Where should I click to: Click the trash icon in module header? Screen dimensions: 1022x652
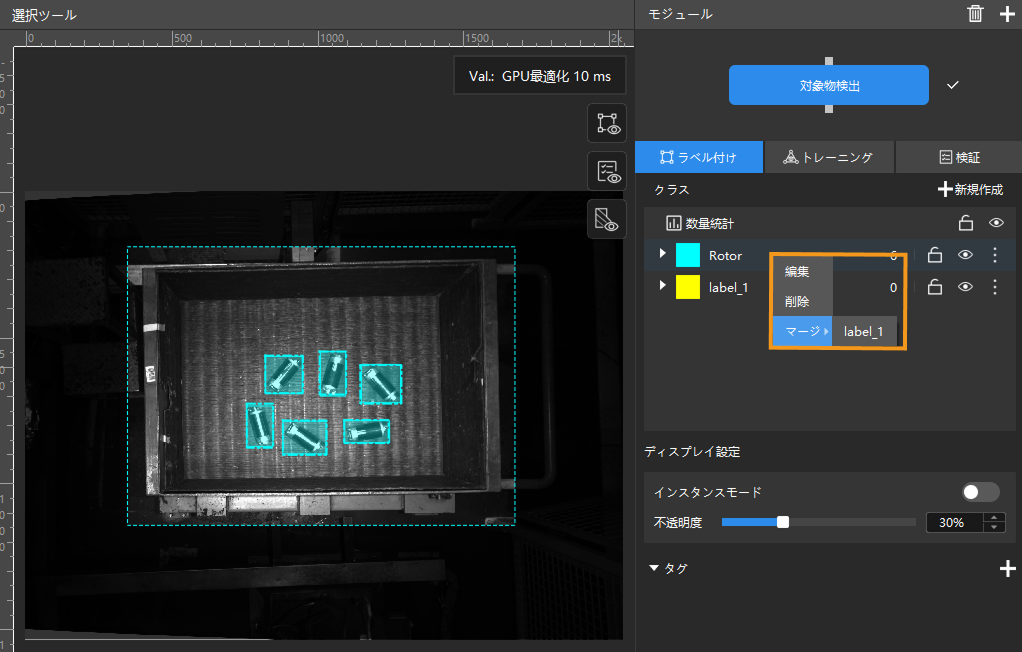point(975,14)
